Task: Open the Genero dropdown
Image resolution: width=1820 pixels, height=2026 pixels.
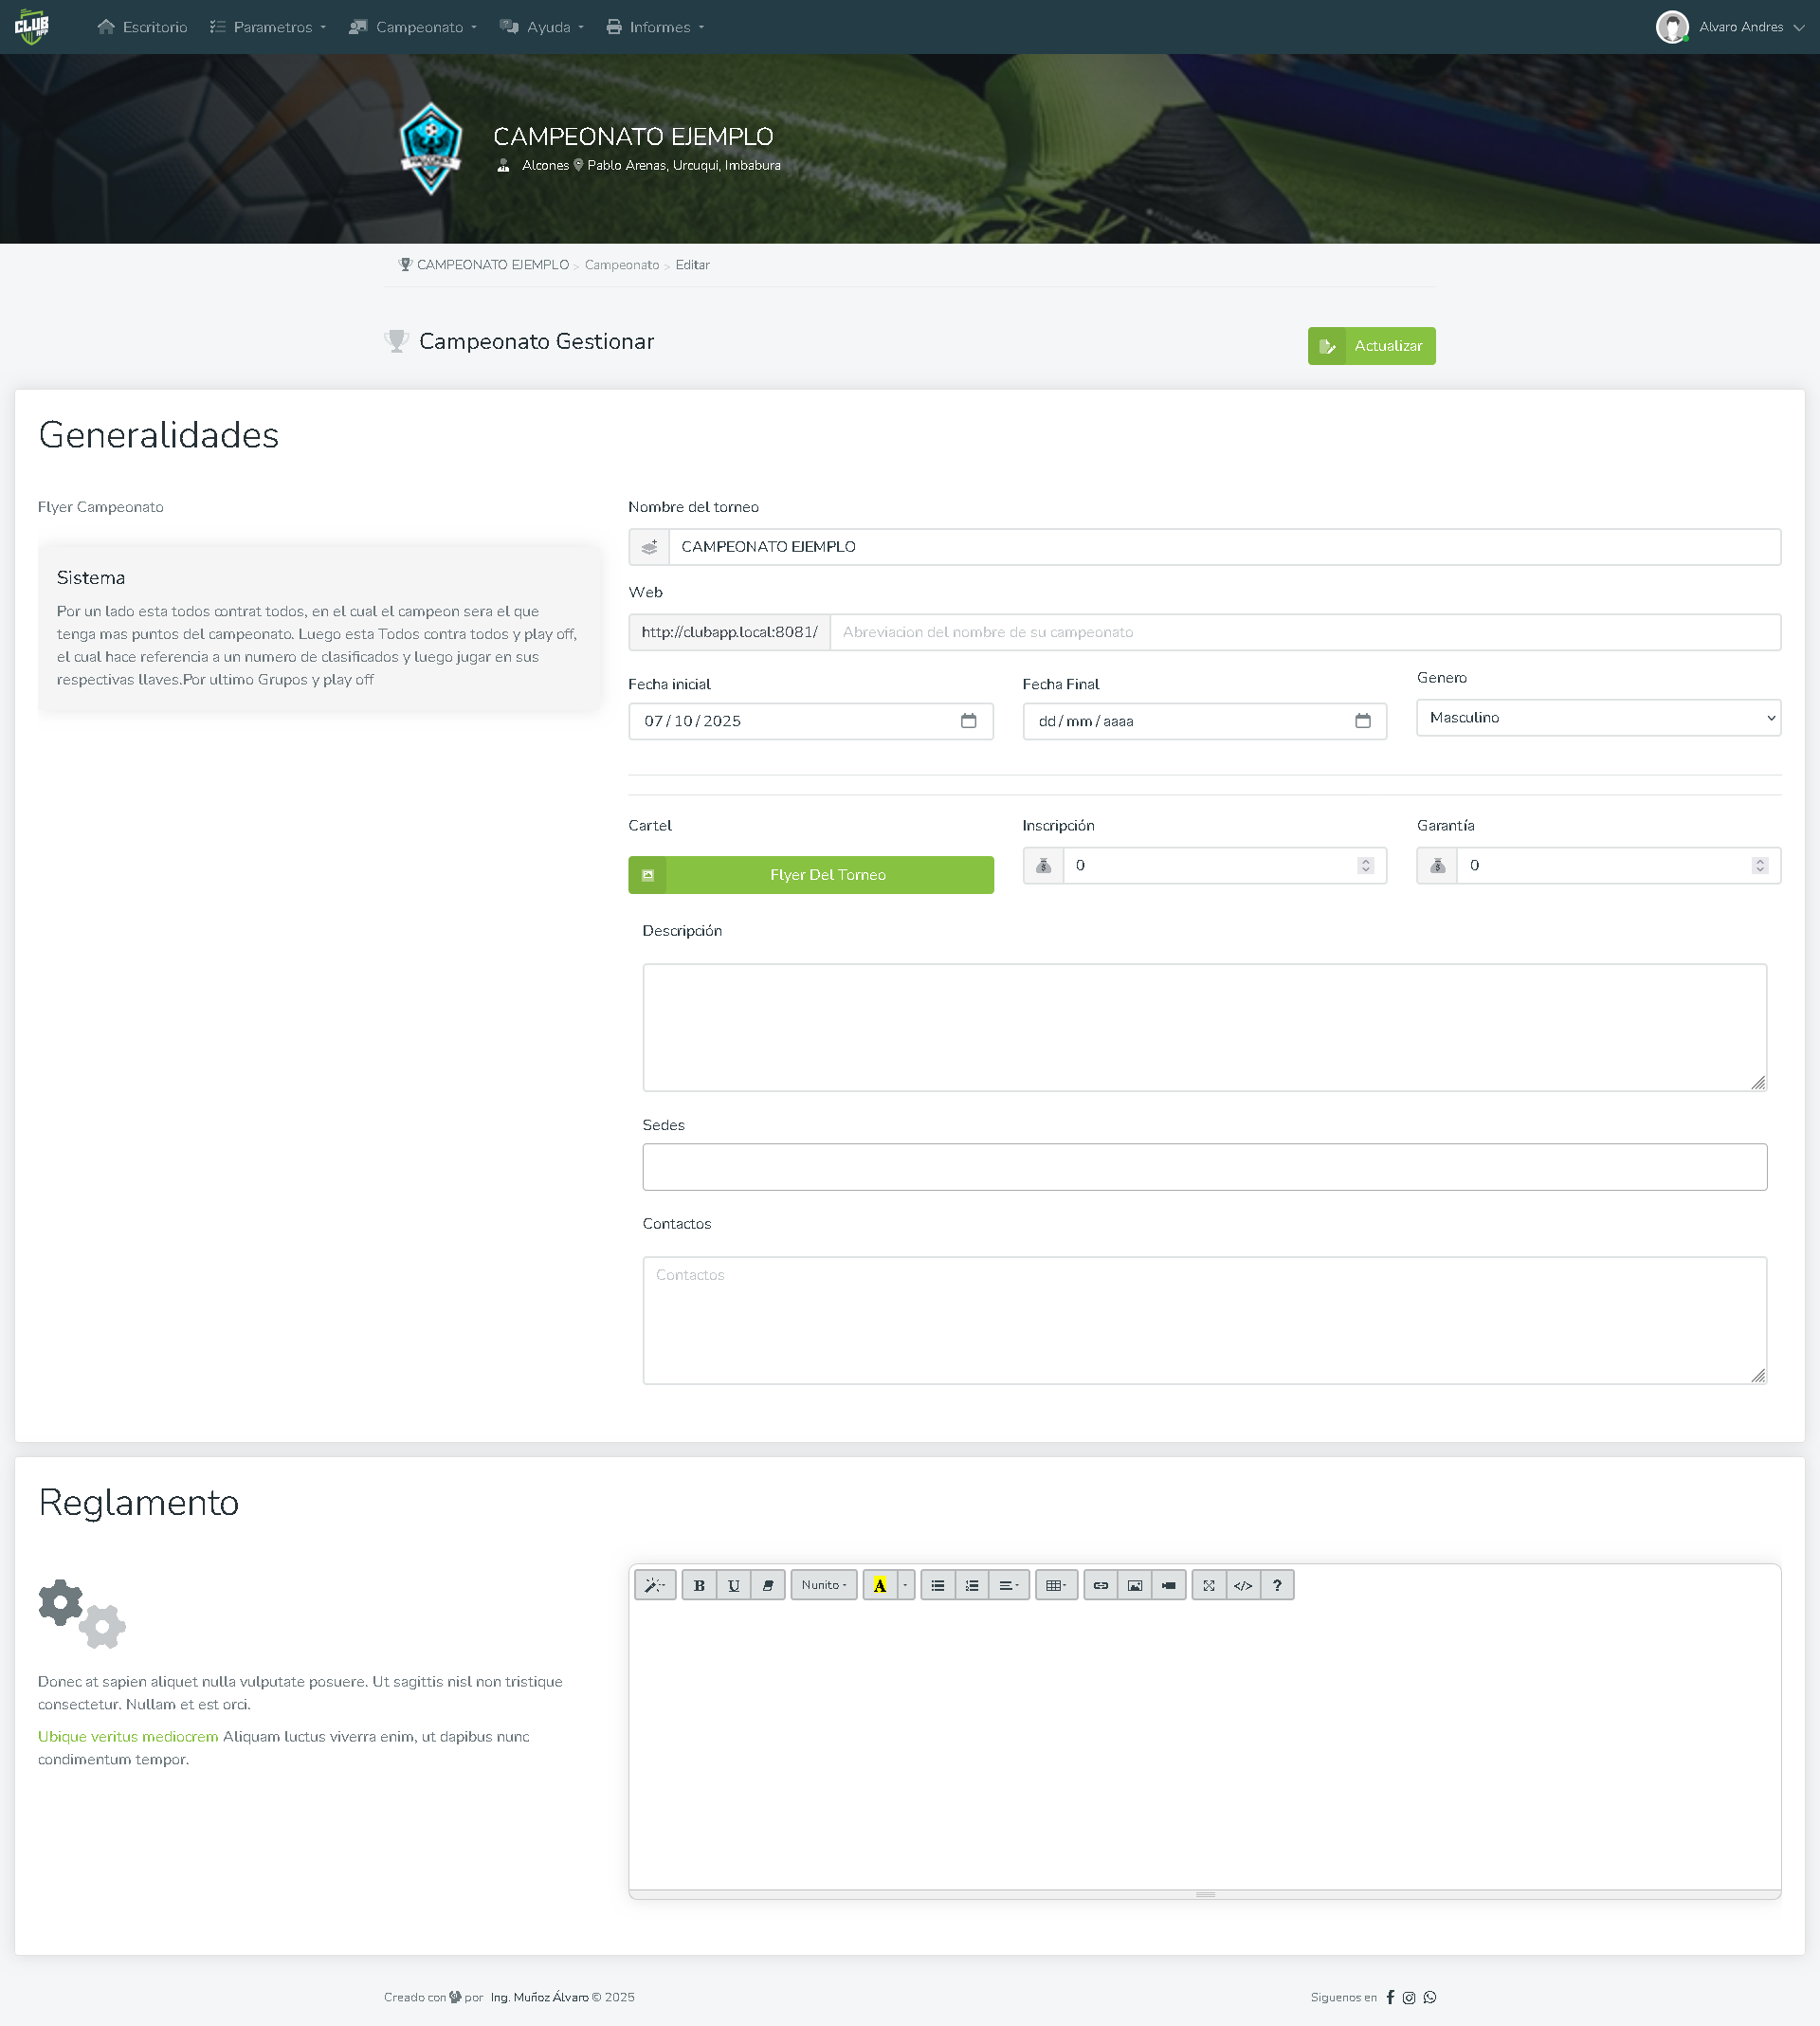Action: [x=1598, y=718]
